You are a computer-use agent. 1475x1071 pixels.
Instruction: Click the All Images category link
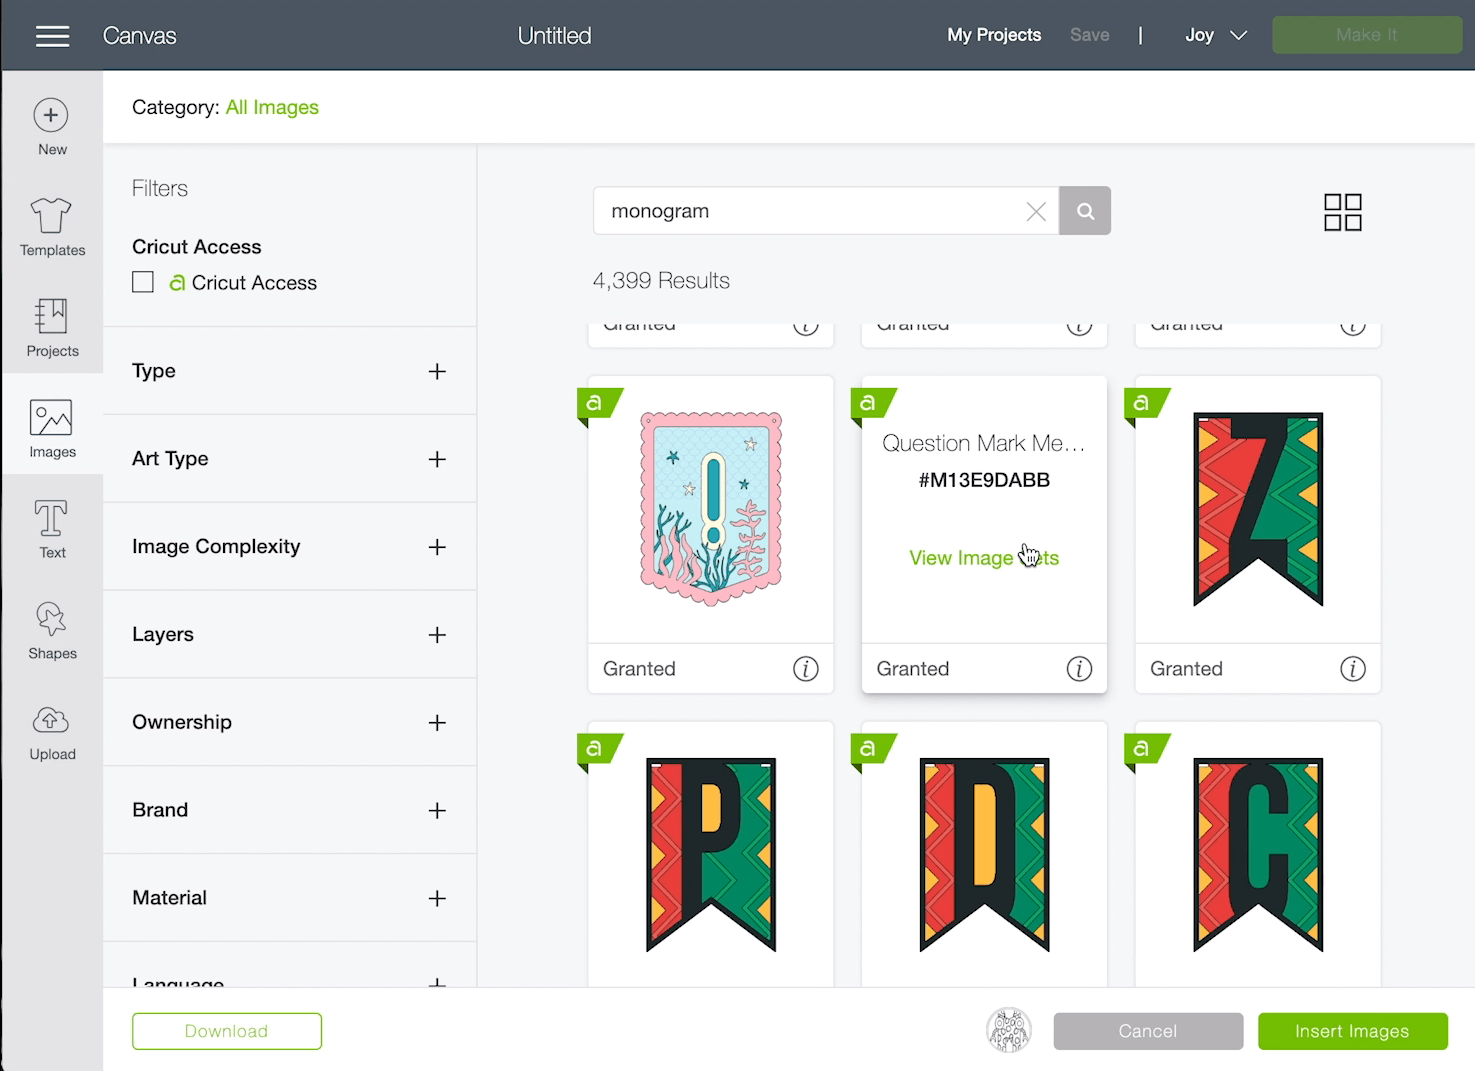[272, 107]
